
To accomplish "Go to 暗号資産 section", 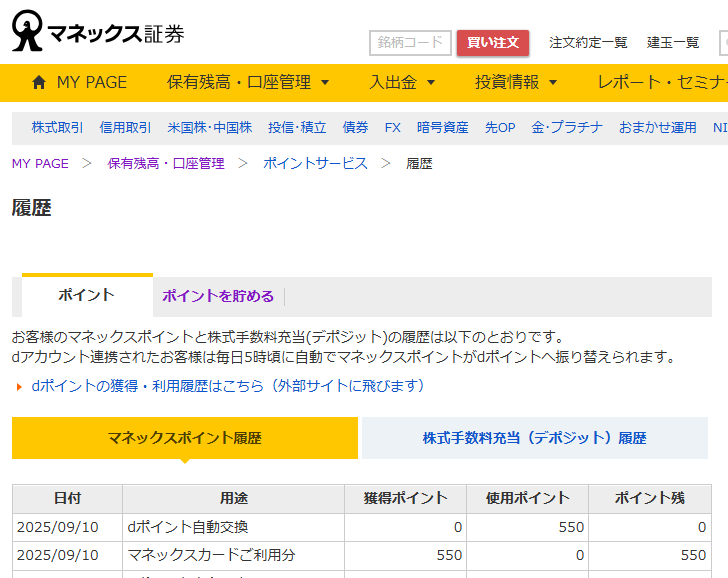I will tap(442, 127).
